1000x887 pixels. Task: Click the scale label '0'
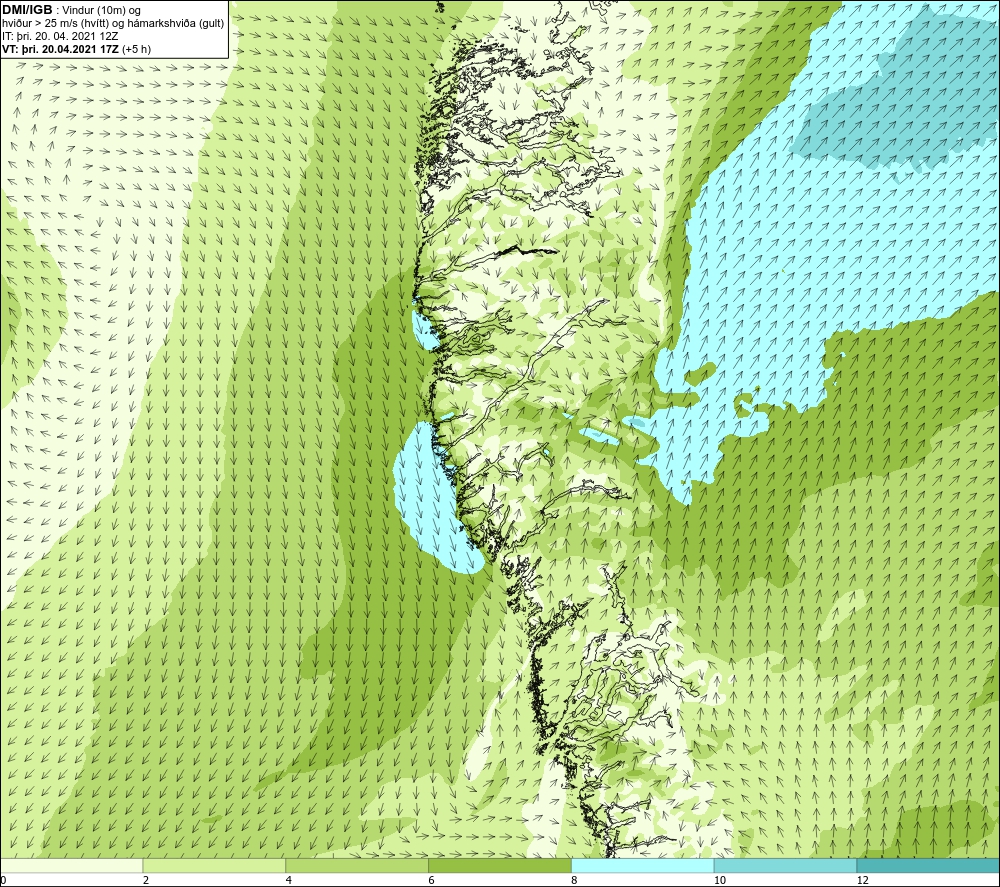[3, 881]
